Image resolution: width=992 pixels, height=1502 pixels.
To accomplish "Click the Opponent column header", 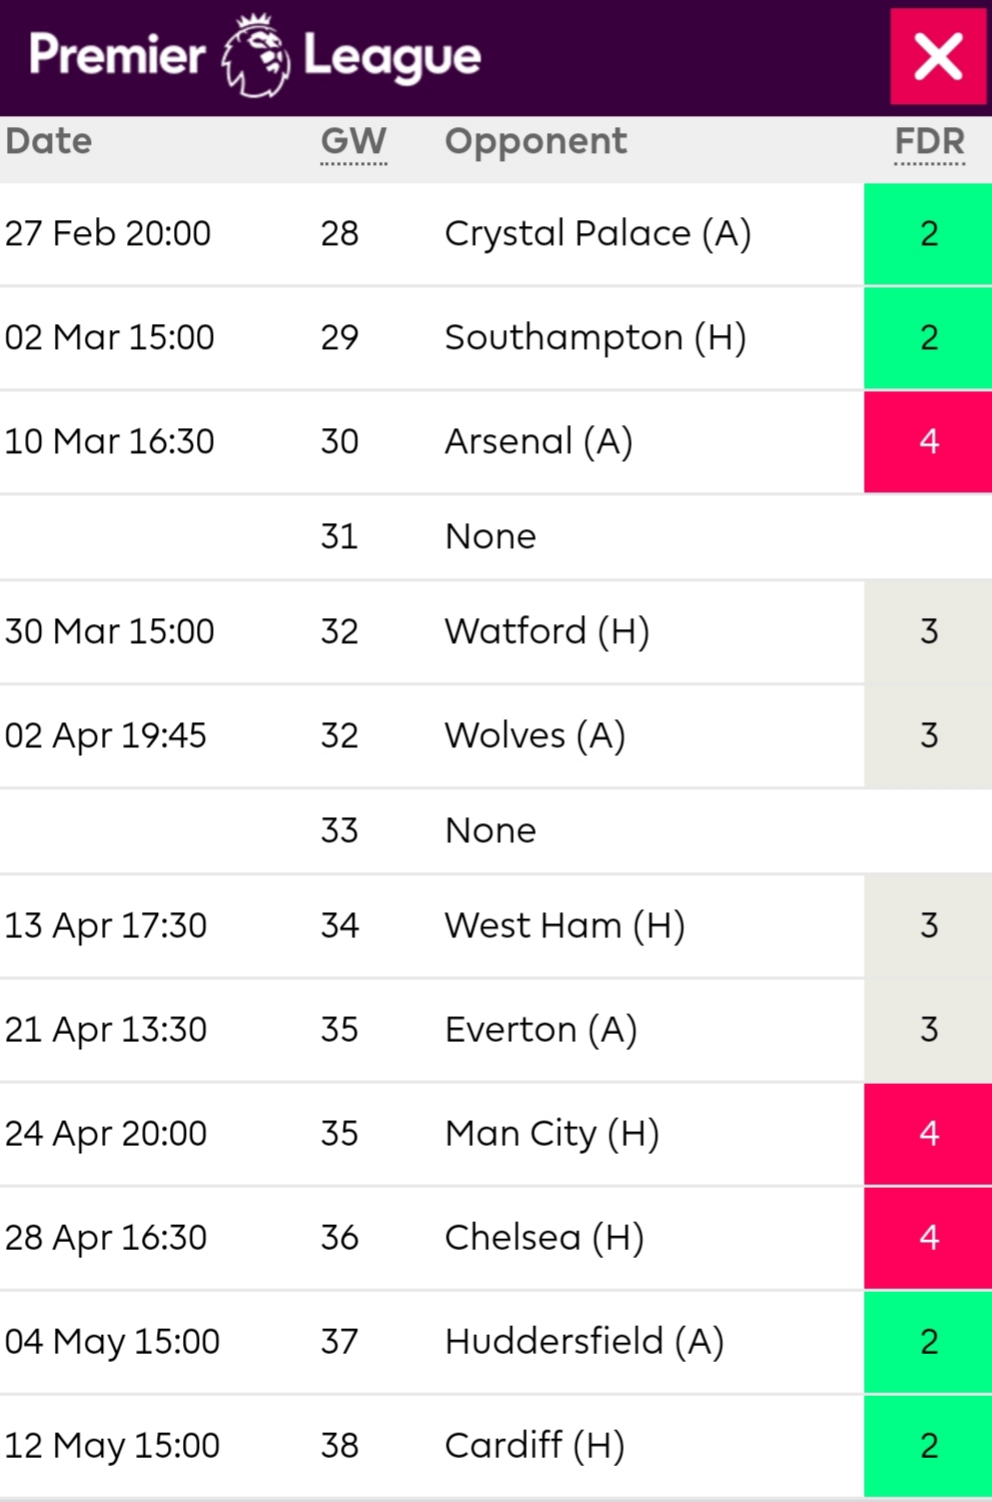I will pos(536,142).
